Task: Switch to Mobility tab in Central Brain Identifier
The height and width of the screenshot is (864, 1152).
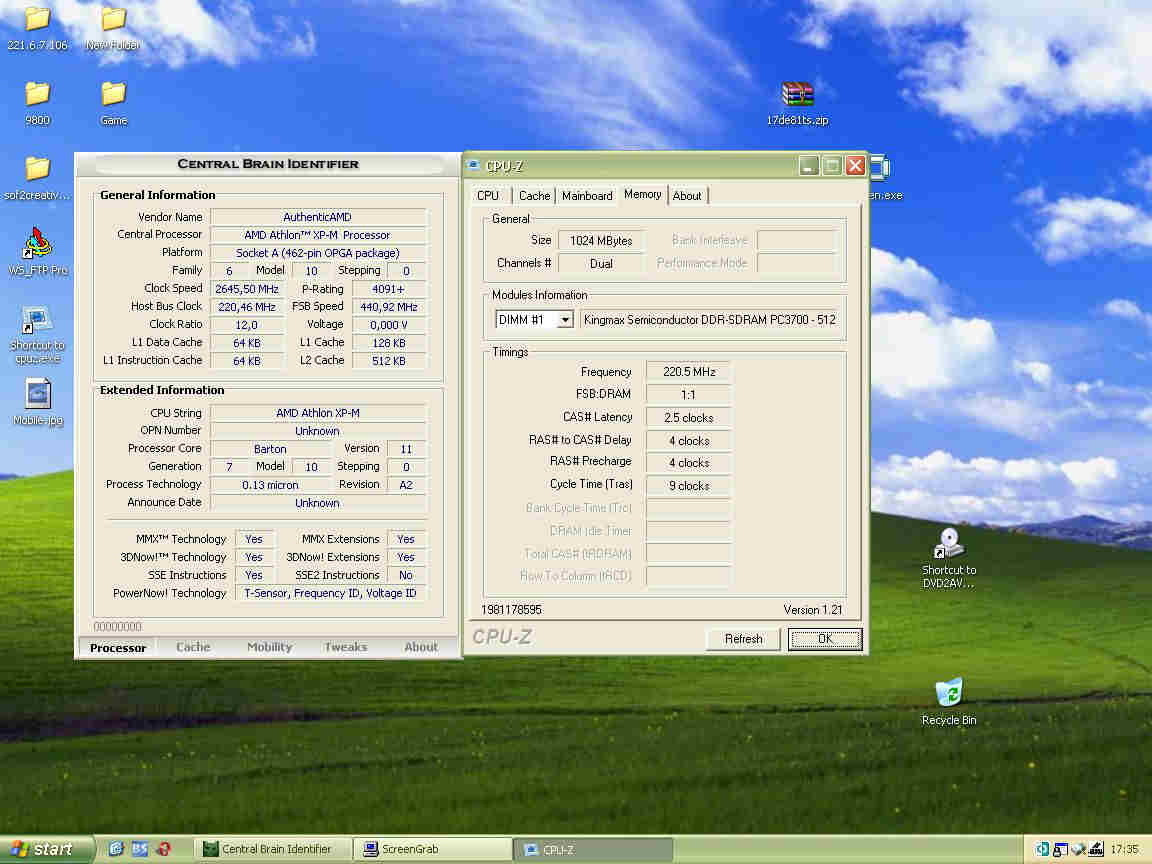Action: (x=269, y=647)
